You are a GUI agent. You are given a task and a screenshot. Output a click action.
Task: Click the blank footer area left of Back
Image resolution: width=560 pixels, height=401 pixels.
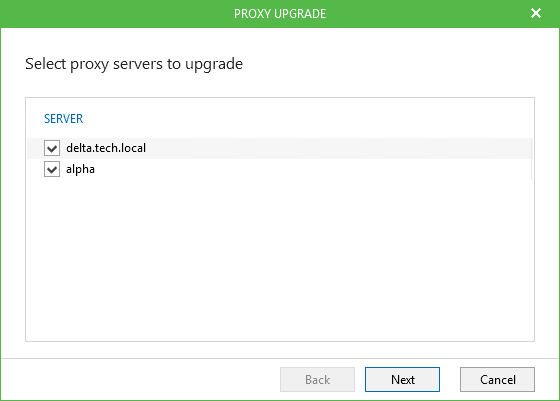coord(140,379)
